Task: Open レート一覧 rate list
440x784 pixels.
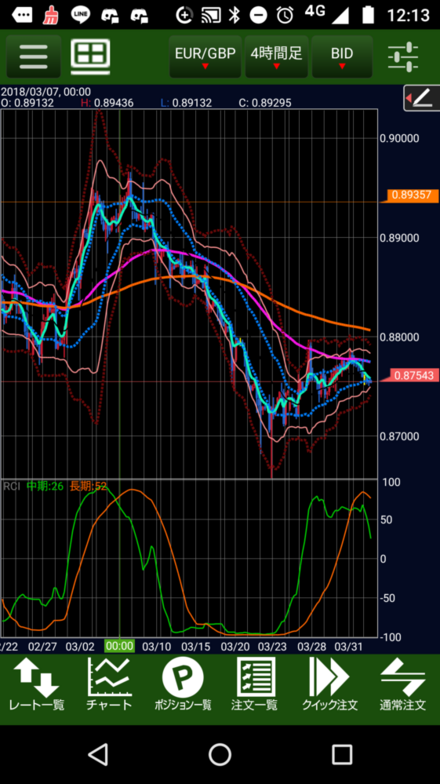Action: tap(36, 685)
